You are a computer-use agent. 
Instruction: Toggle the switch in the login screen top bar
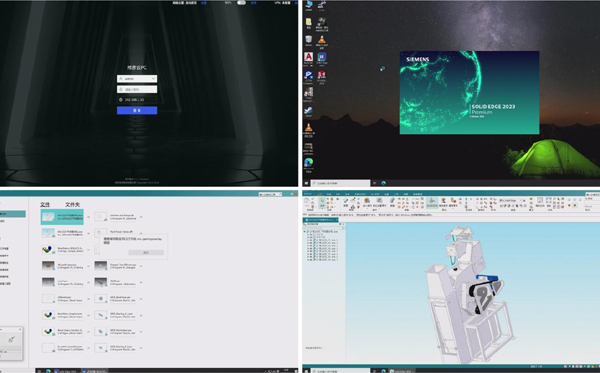click(x=241, y=3)
